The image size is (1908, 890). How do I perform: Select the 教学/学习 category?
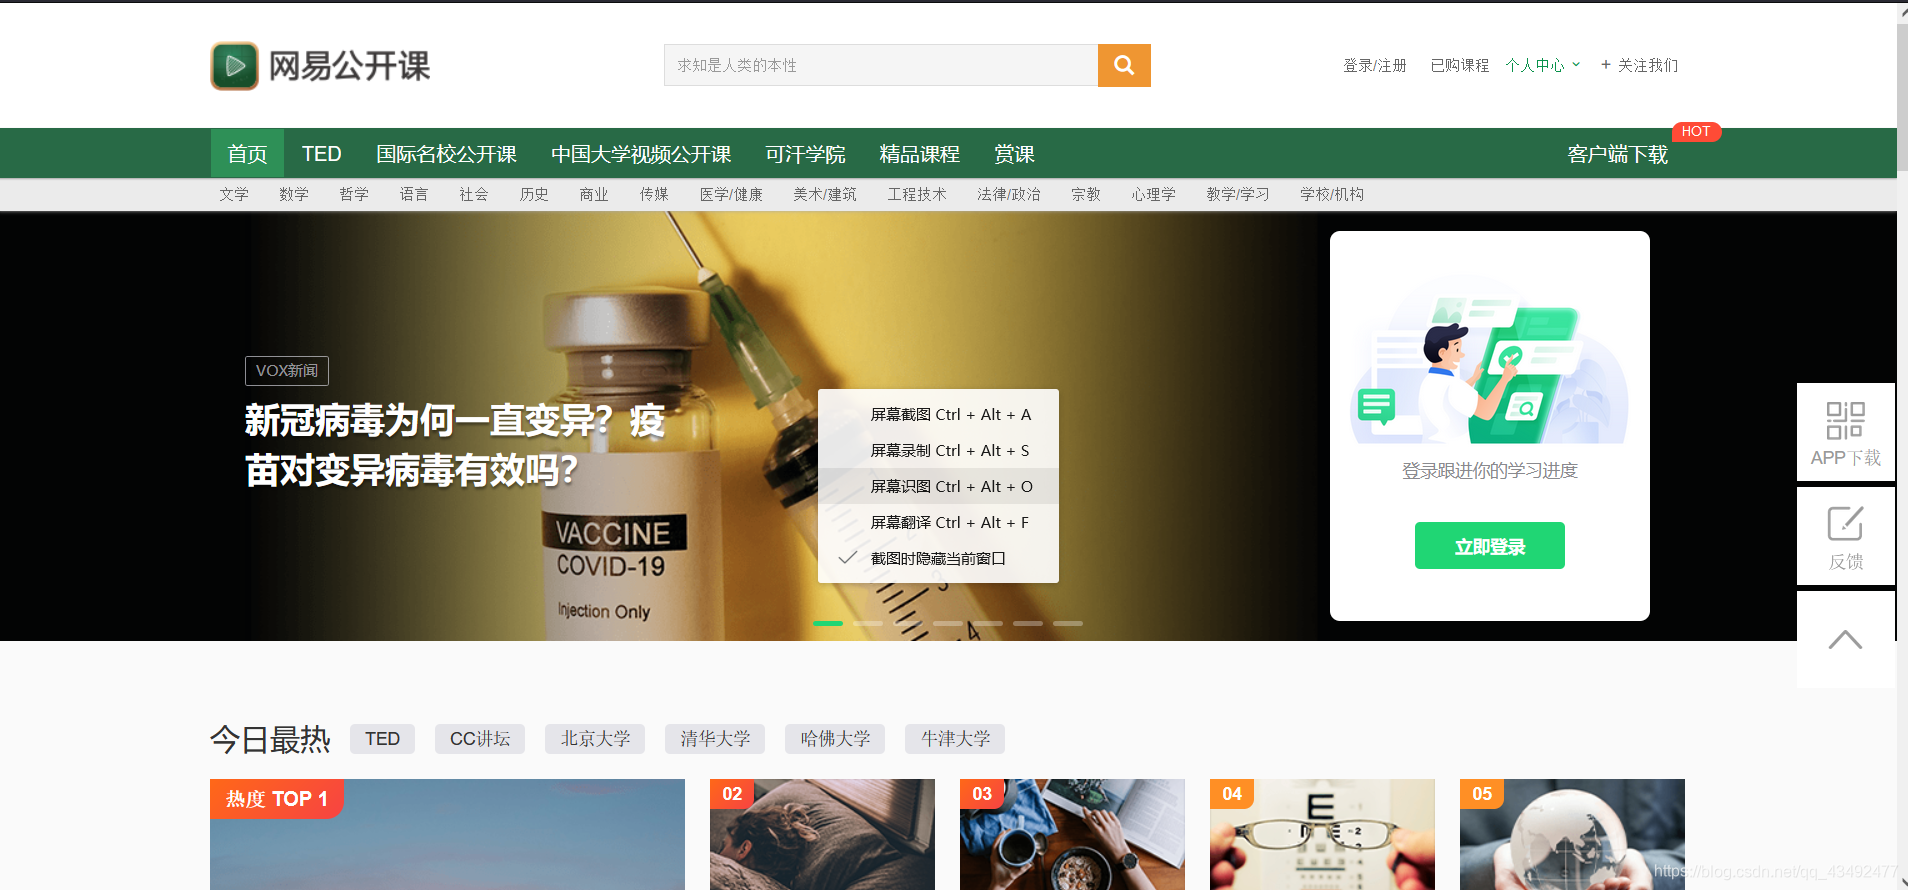tap(1238, 194)
